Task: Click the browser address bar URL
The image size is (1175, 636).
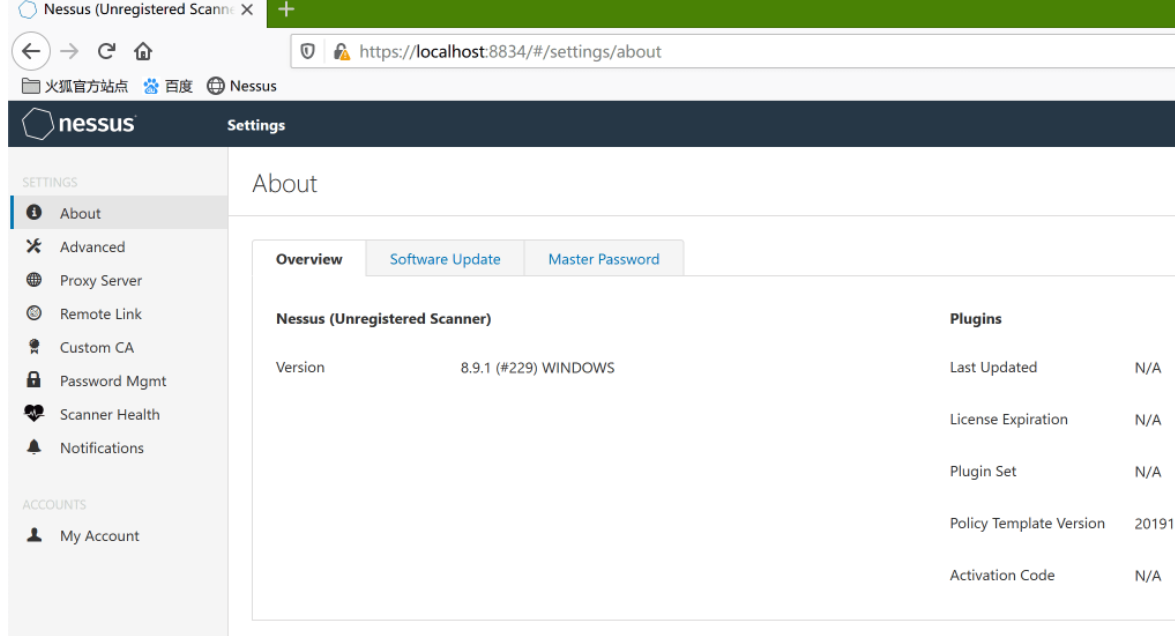Action: [x=510, y=51]
